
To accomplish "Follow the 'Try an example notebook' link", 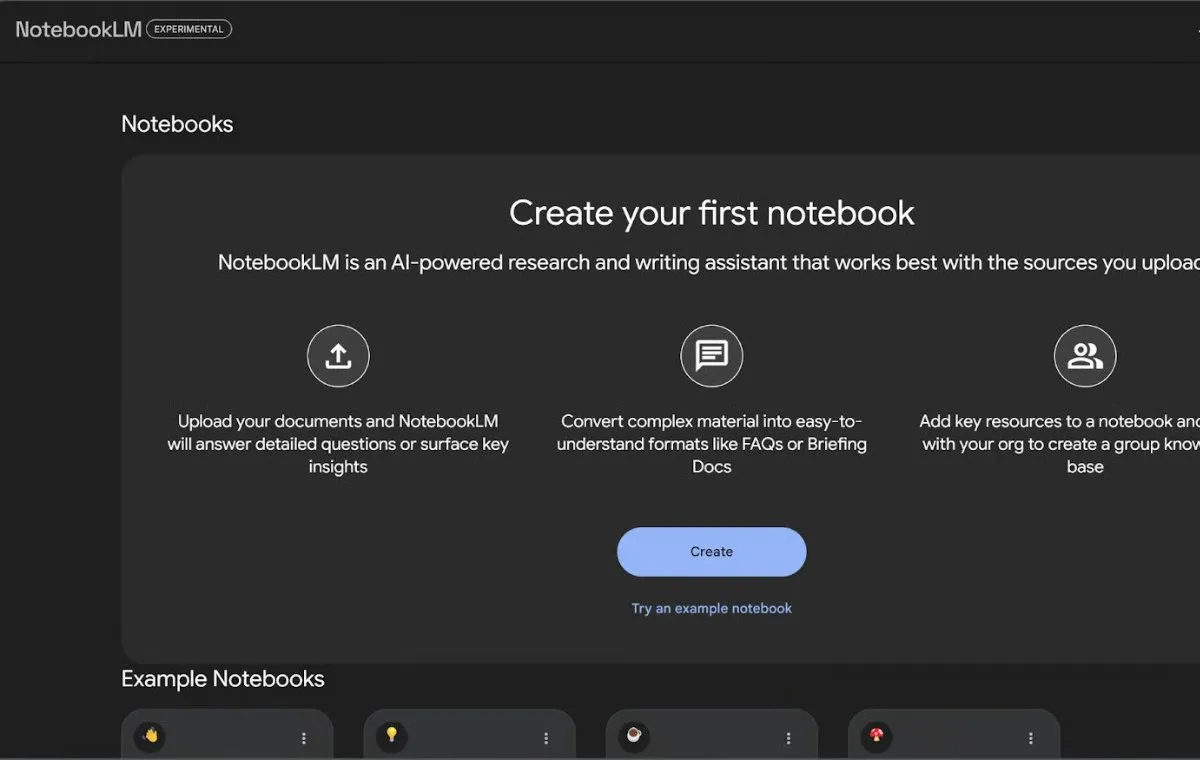I will click(x=711, y=608).
